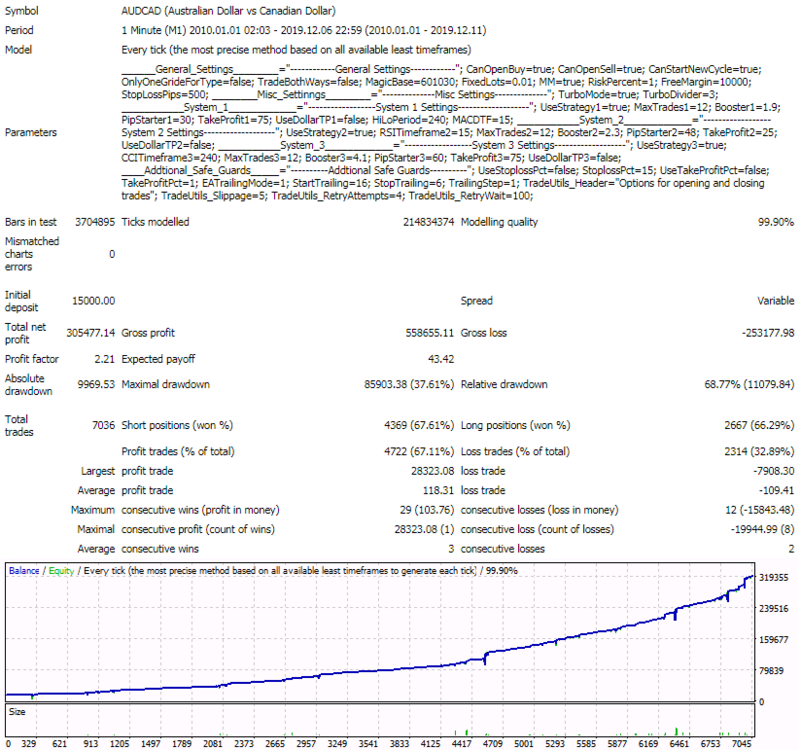This screenshot has width=801, height=750.
Task: Click the x-axis tick label '2081'
Action: (x=213, y=744)
